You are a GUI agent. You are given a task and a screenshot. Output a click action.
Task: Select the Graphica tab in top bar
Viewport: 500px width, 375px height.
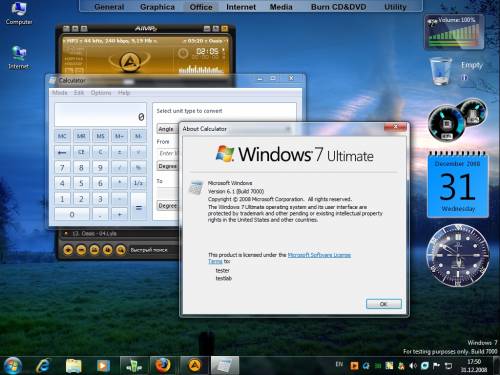point(157,7)
